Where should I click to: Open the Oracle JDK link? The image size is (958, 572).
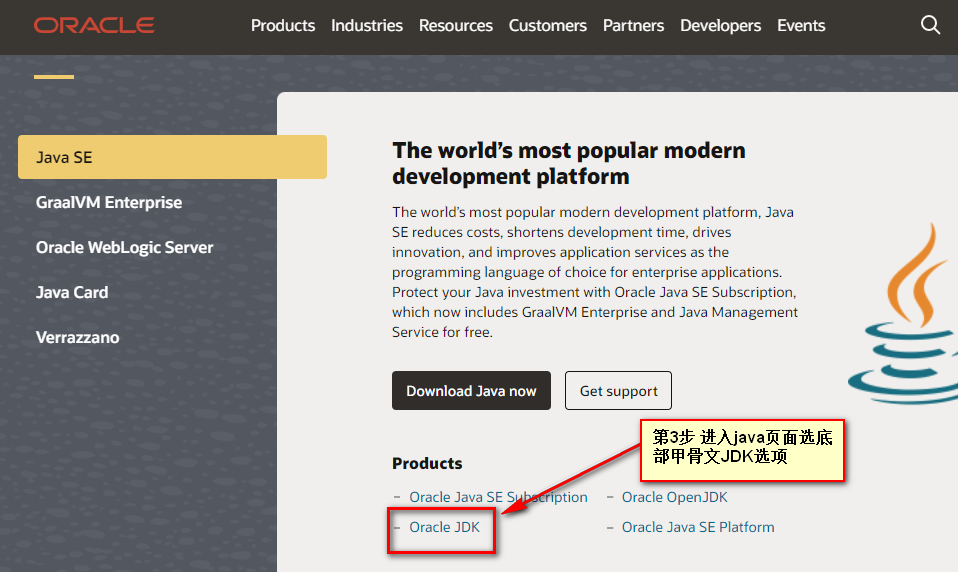(x=444, y=527)
